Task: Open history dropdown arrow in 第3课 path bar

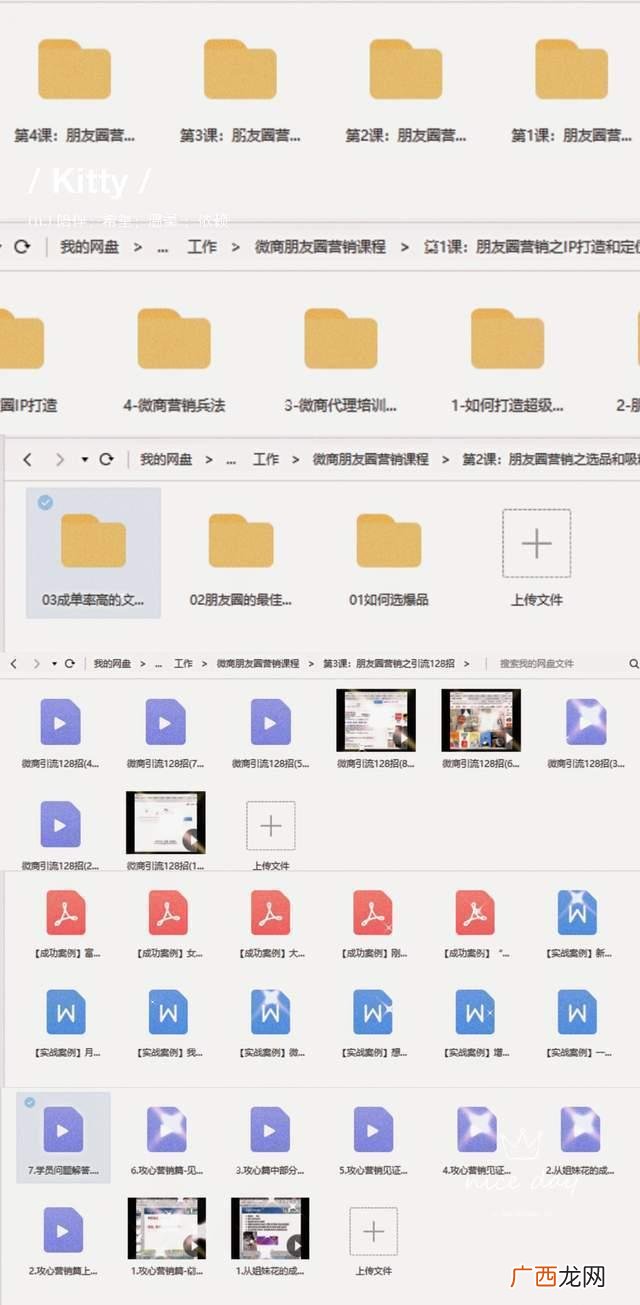Action: coord(52,663)
